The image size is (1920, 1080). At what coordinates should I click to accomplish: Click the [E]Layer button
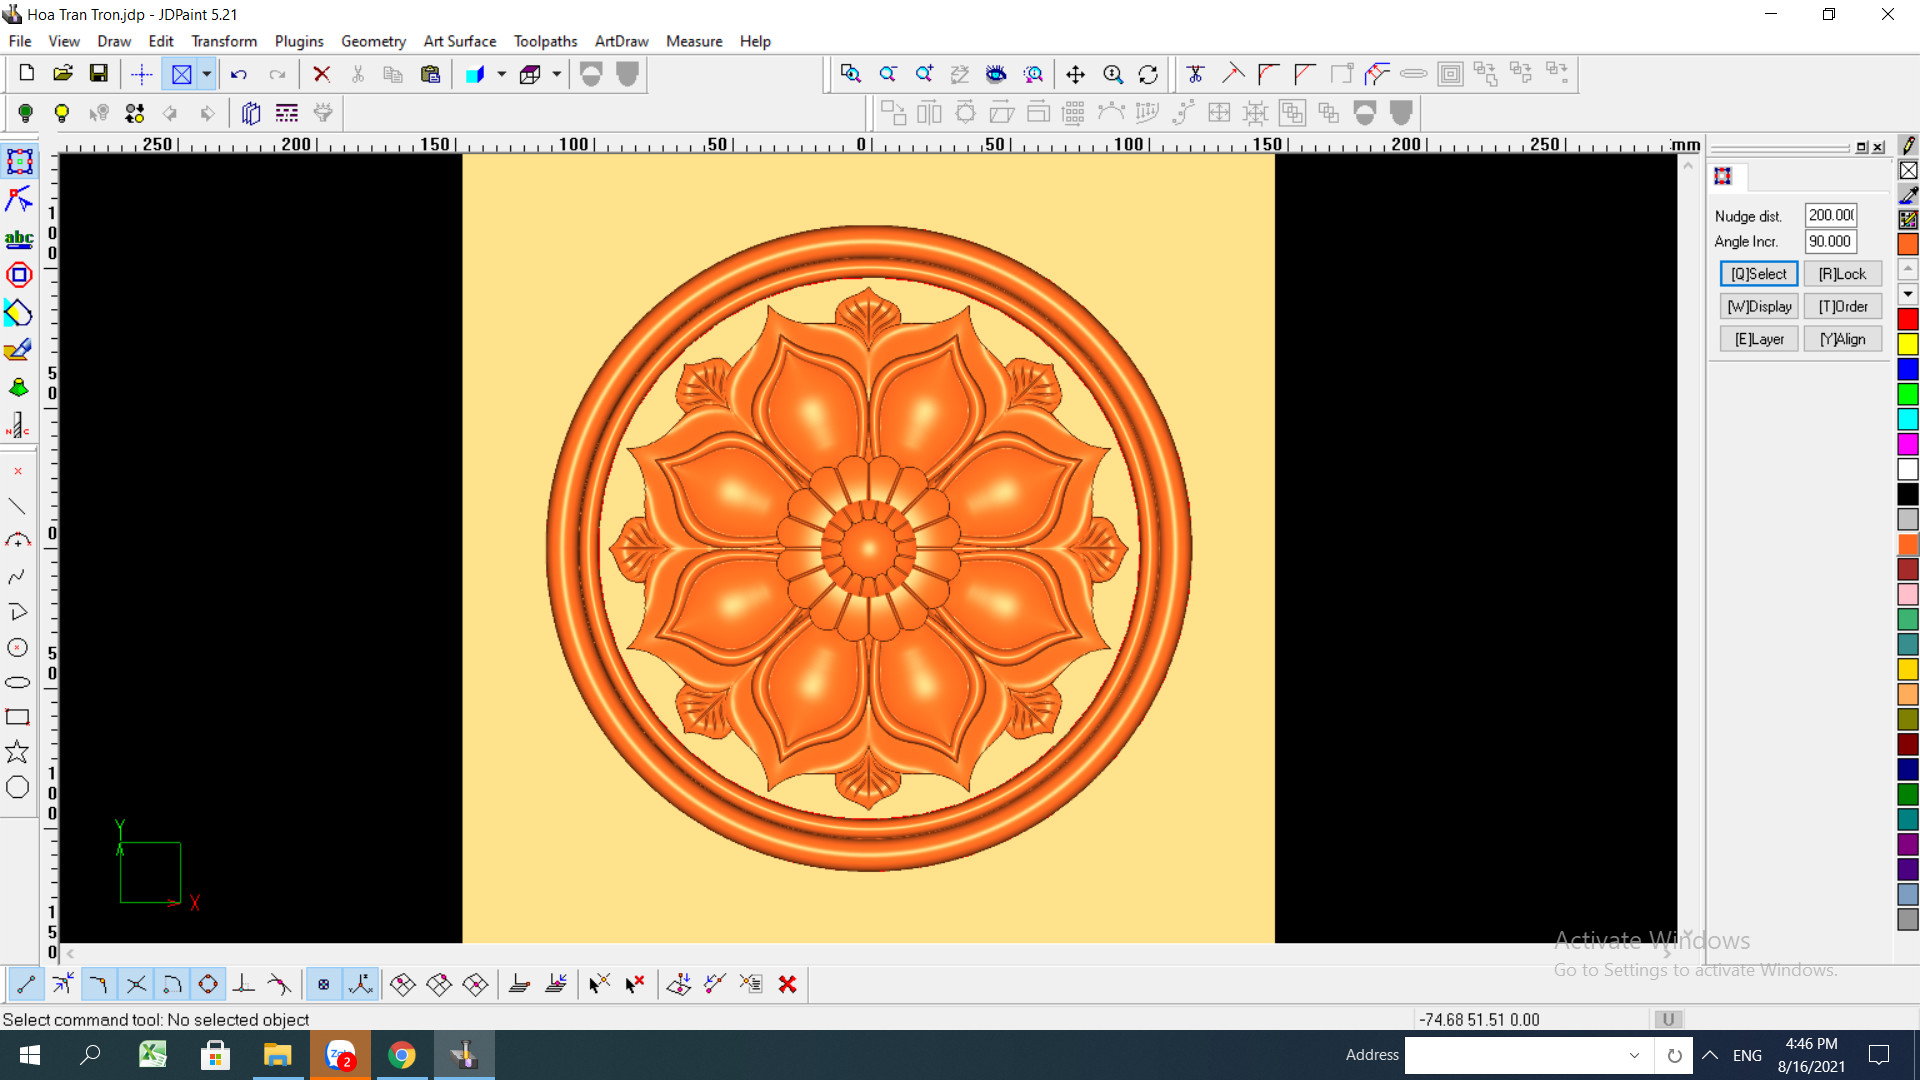point(1759,339)
